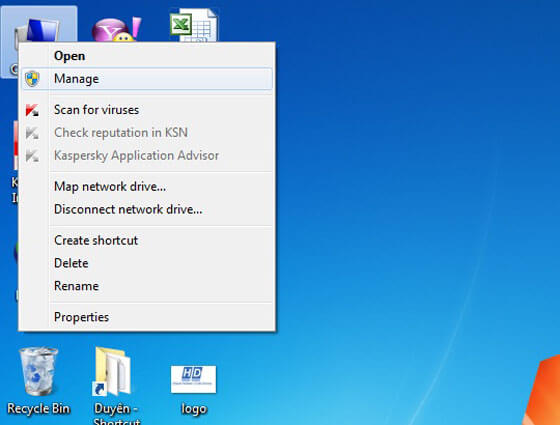560x425 pixels.
Task: Select the Excel spreadsheet desktop icon
Action: coord(194,25)
